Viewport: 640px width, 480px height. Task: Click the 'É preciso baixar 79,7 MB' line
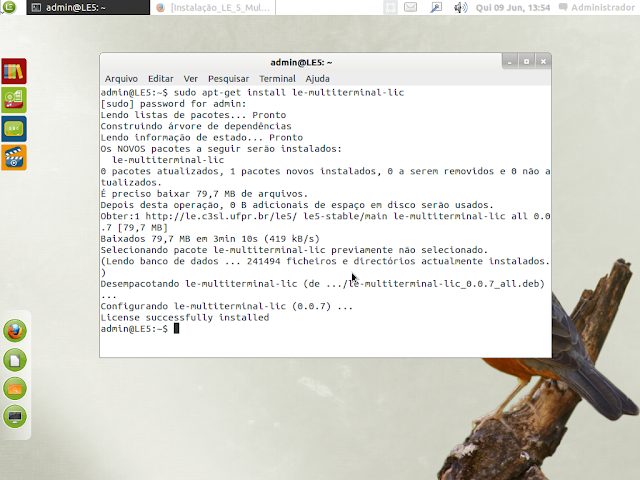(204, 194)
